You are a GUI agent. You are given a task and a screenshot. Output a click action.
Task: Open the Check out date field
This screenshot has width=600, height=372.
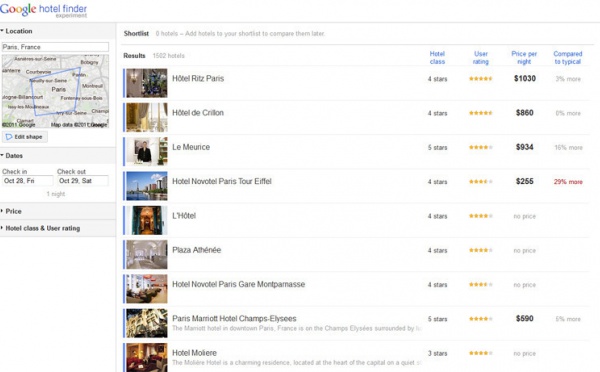tap(83, 181)
